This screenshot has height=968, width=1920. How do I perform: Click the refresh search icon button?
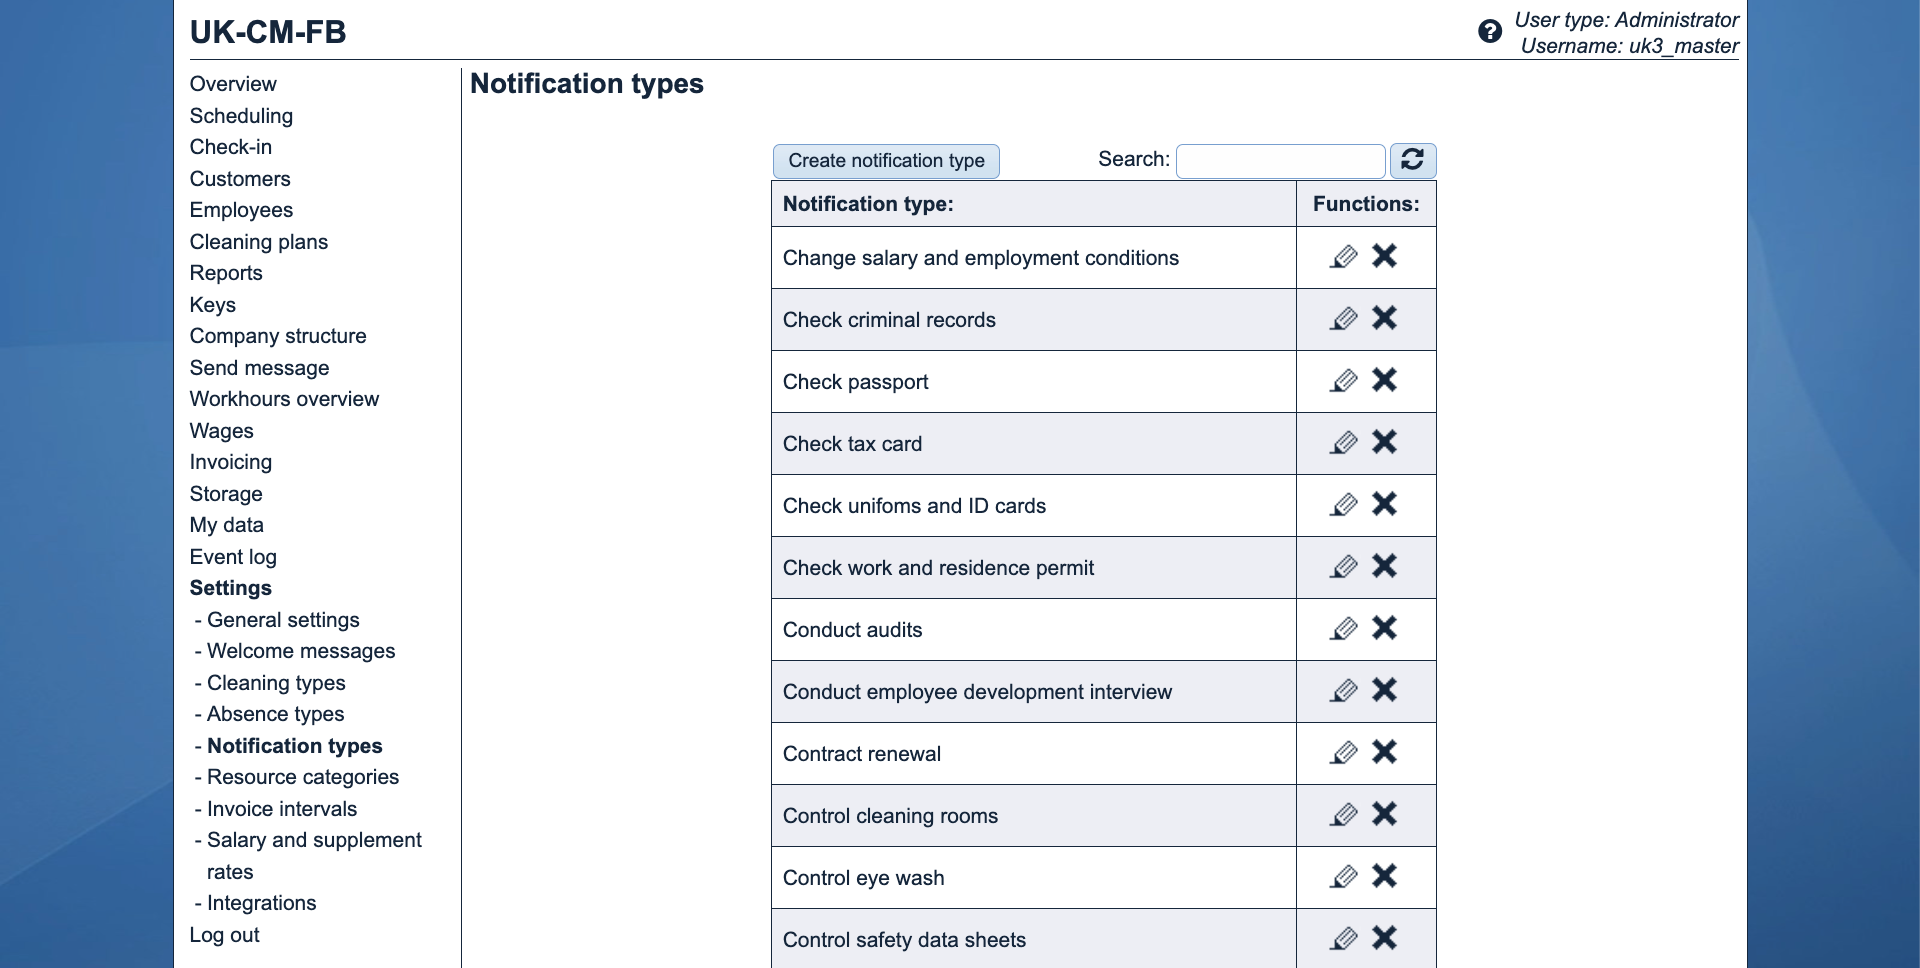click(x=1412, y=160)
